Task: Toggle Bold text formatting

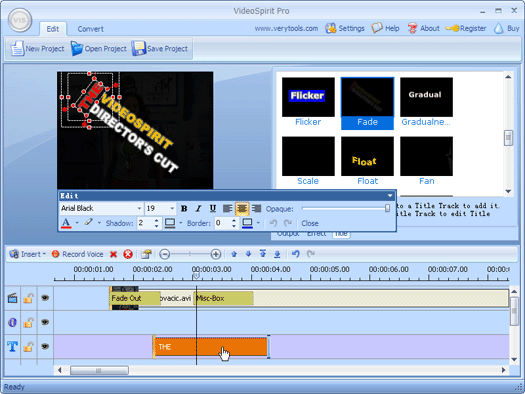Action: click(184, 209)
